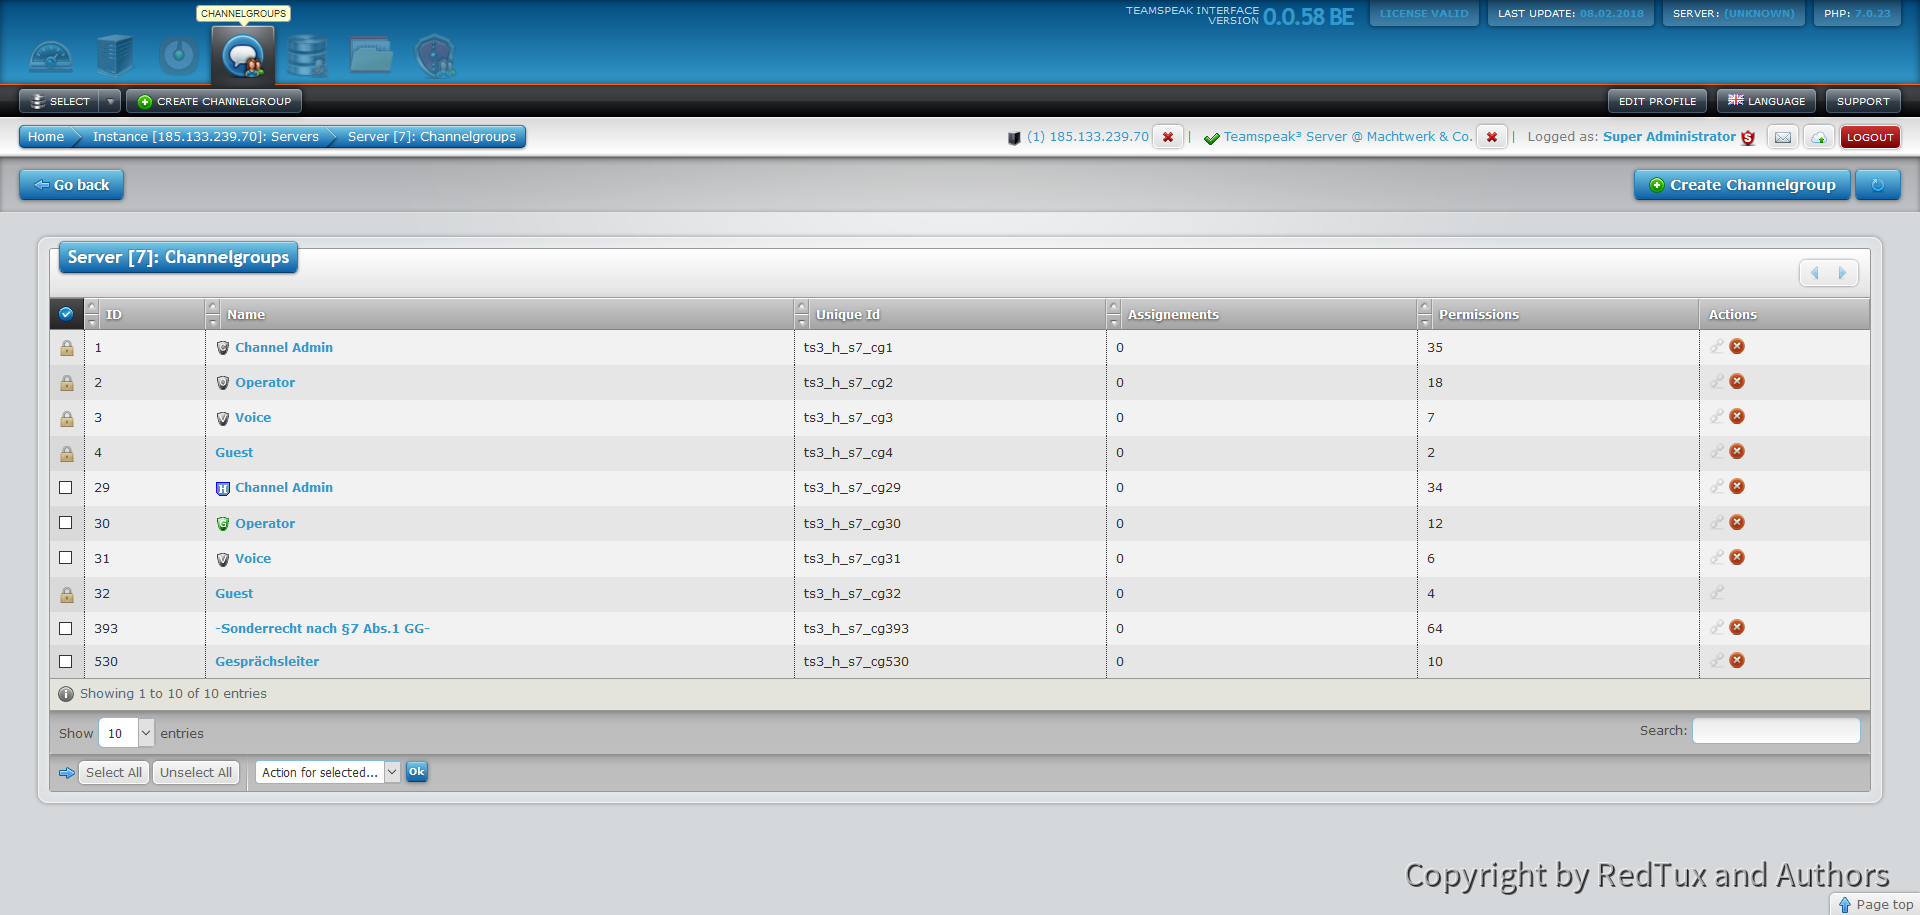Click link icon for Guest ID 32
Screen dimensions: 1920x915
point(1717,592)
